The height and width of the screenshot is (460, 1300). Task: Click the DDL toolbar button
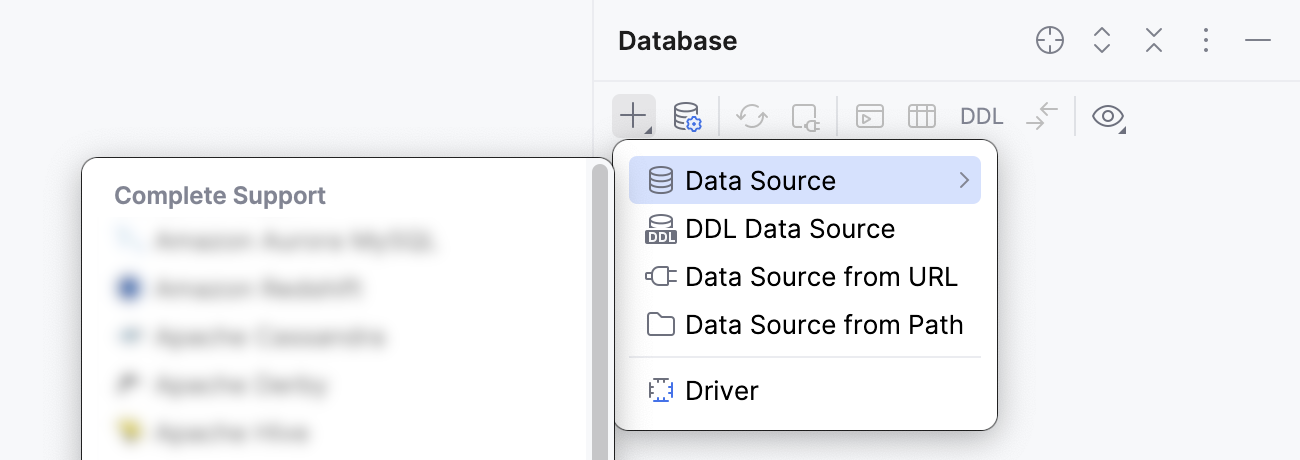981,116
